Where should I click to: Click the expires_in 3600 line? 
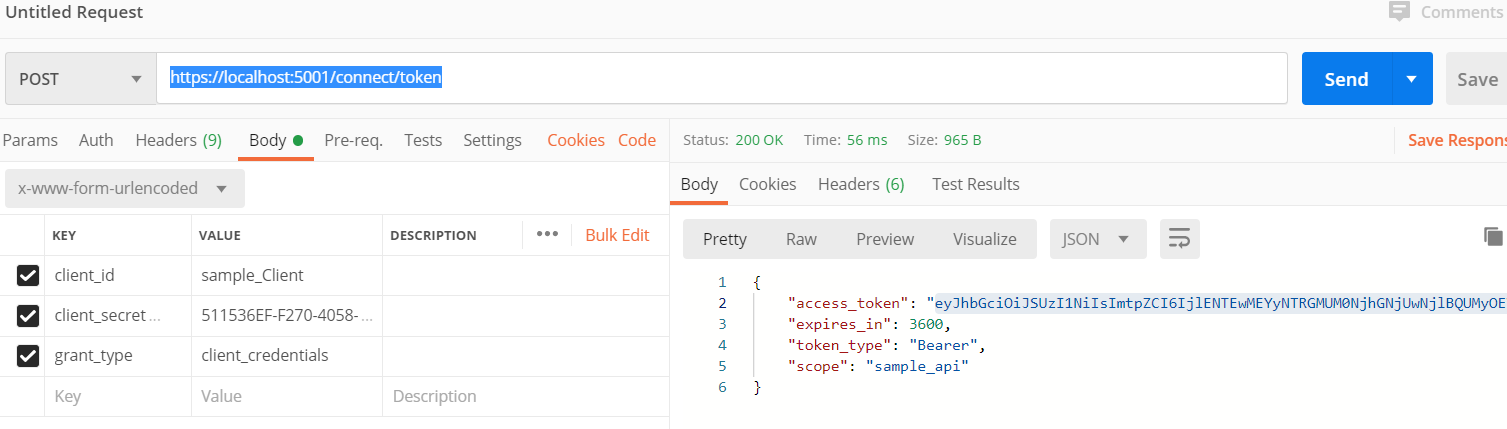pyautogui.click(x=869, y=324)
